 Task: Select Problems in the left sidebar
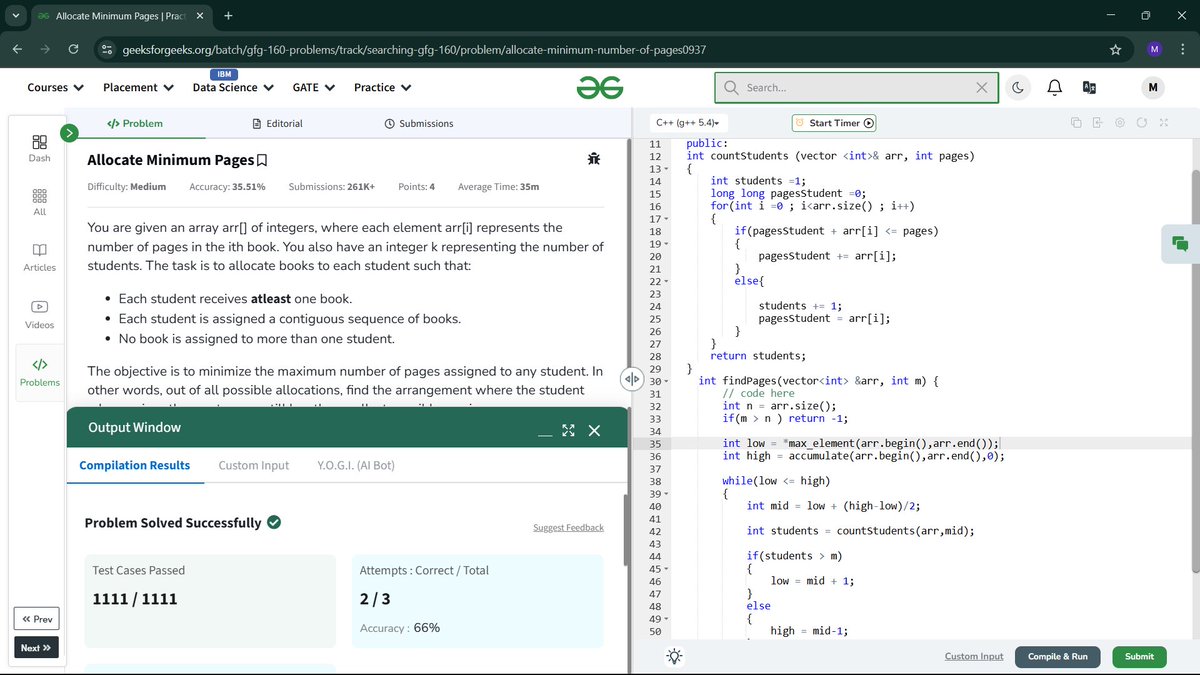[40, 372]
